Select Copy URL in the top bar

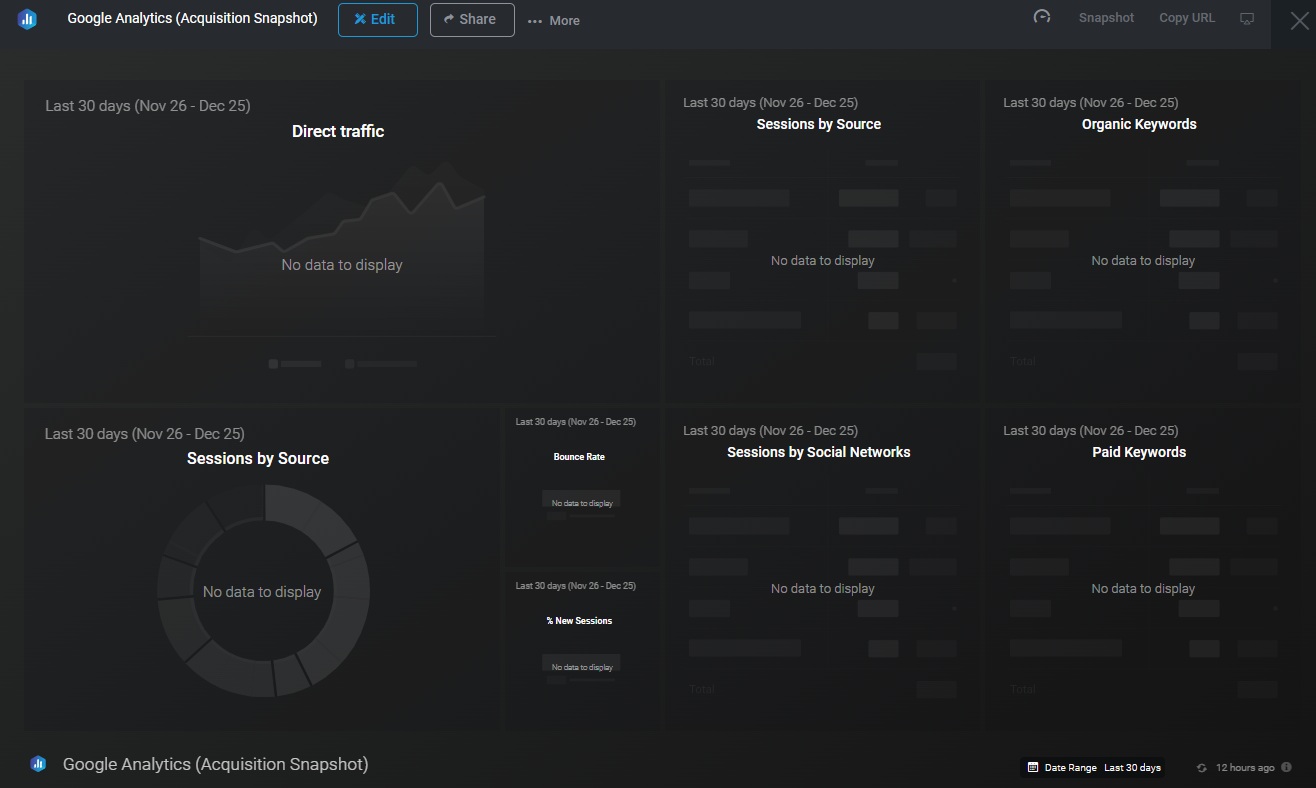coord(1186,17)
